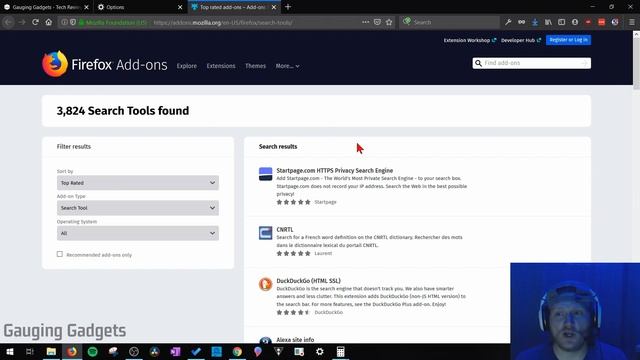
Task: Click the browser back arrow button
Action: click(9, 22)
